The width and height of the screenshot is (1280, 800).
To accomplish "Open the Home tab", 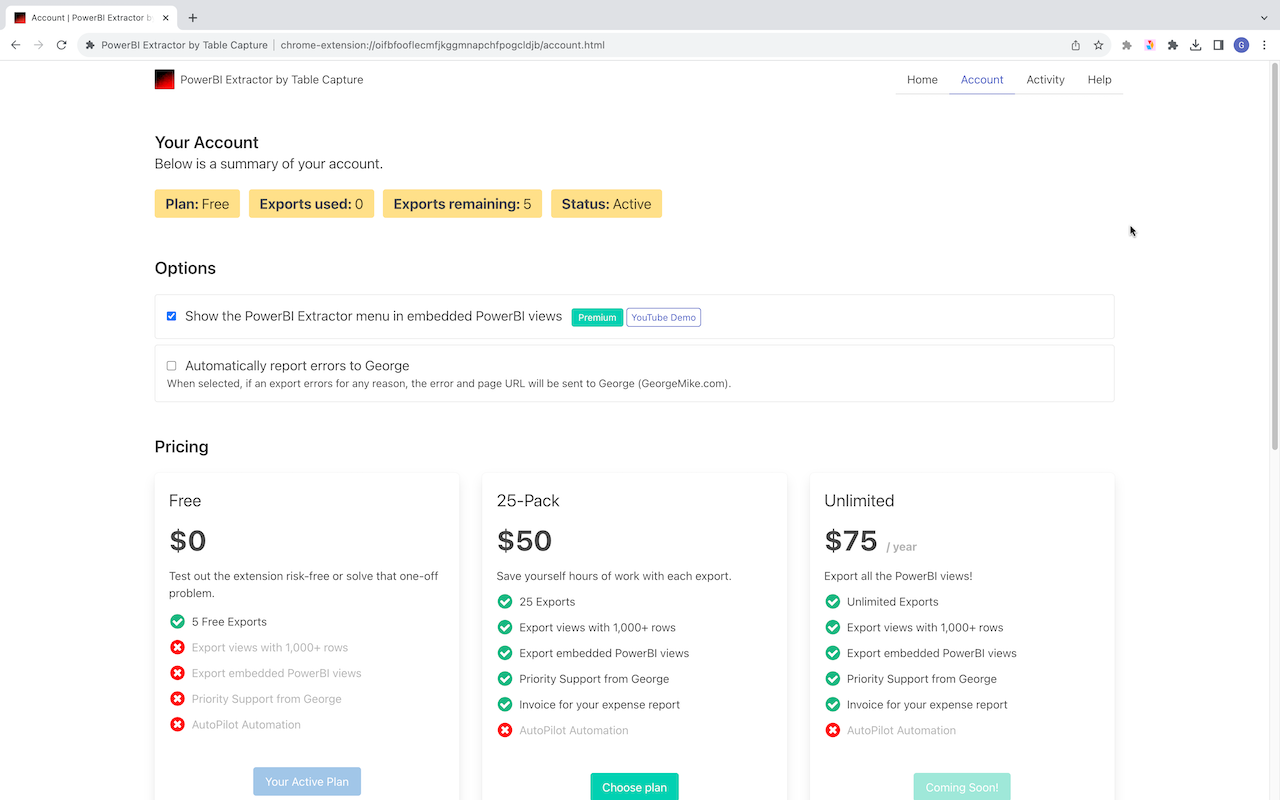I will (922, 80).
